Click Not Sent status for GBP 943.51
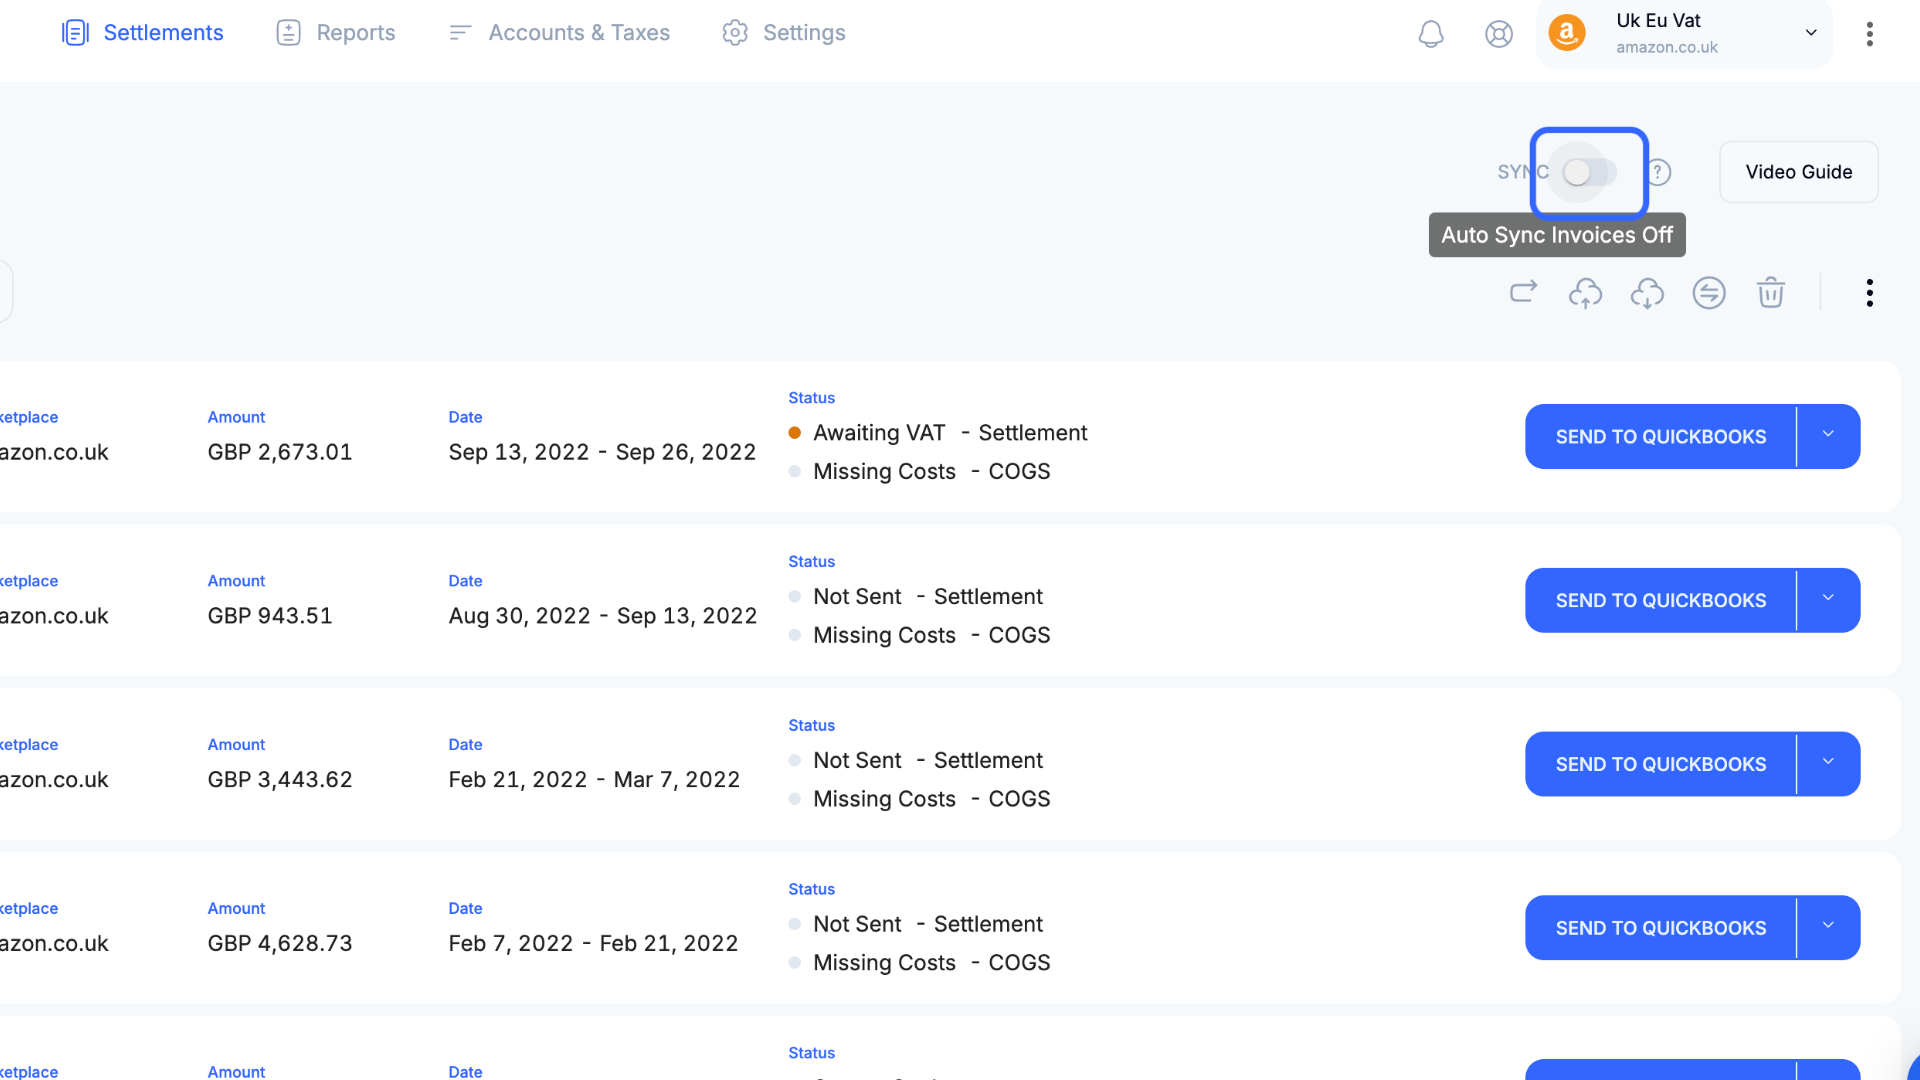 (857, 597)
